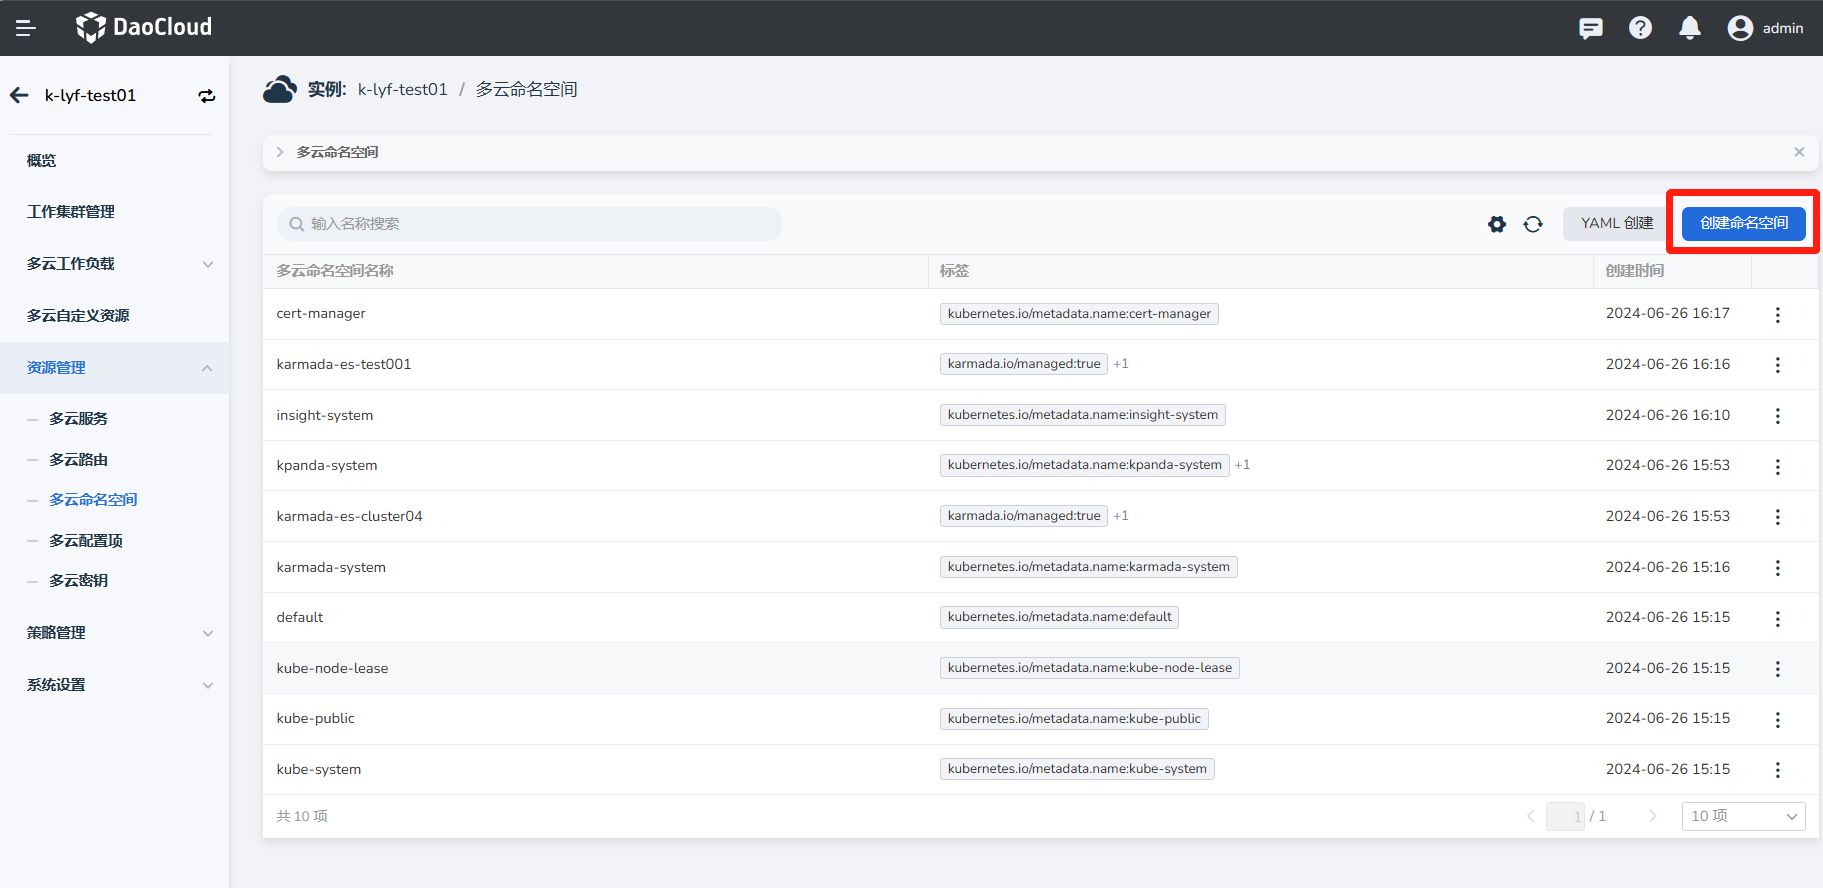Viewport: 1823px width, 888px height.
Task: Open the messages chat icon
Action: click(x=1590, y=28)
